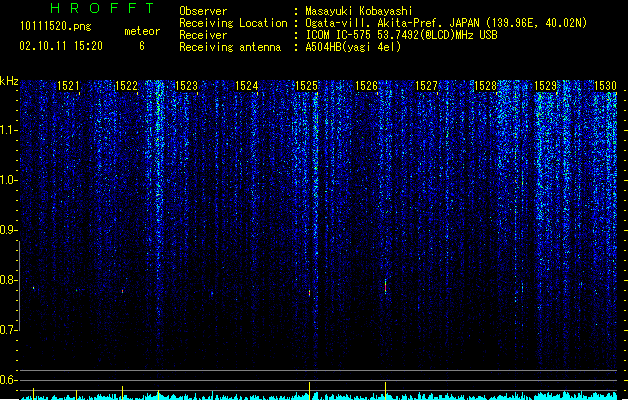Viewport: 629px width, 400px height.
Task: Click the 'meteor' label
Action: [x=142, y=31]
